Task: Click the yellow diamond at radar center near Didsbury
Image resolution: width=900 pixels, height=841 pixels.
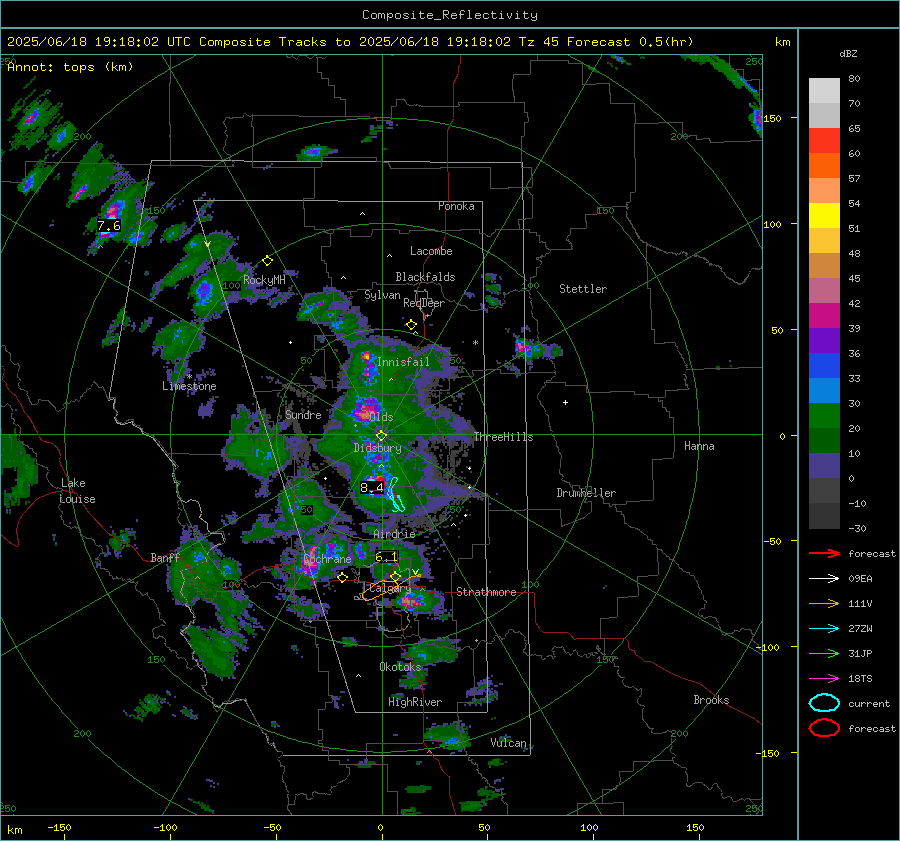Action: tap(381, 436)
